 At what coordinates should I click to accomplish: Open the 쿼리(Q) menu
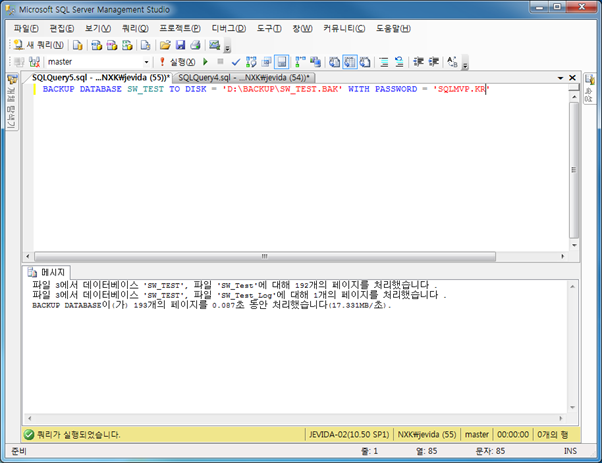[135, 28]
